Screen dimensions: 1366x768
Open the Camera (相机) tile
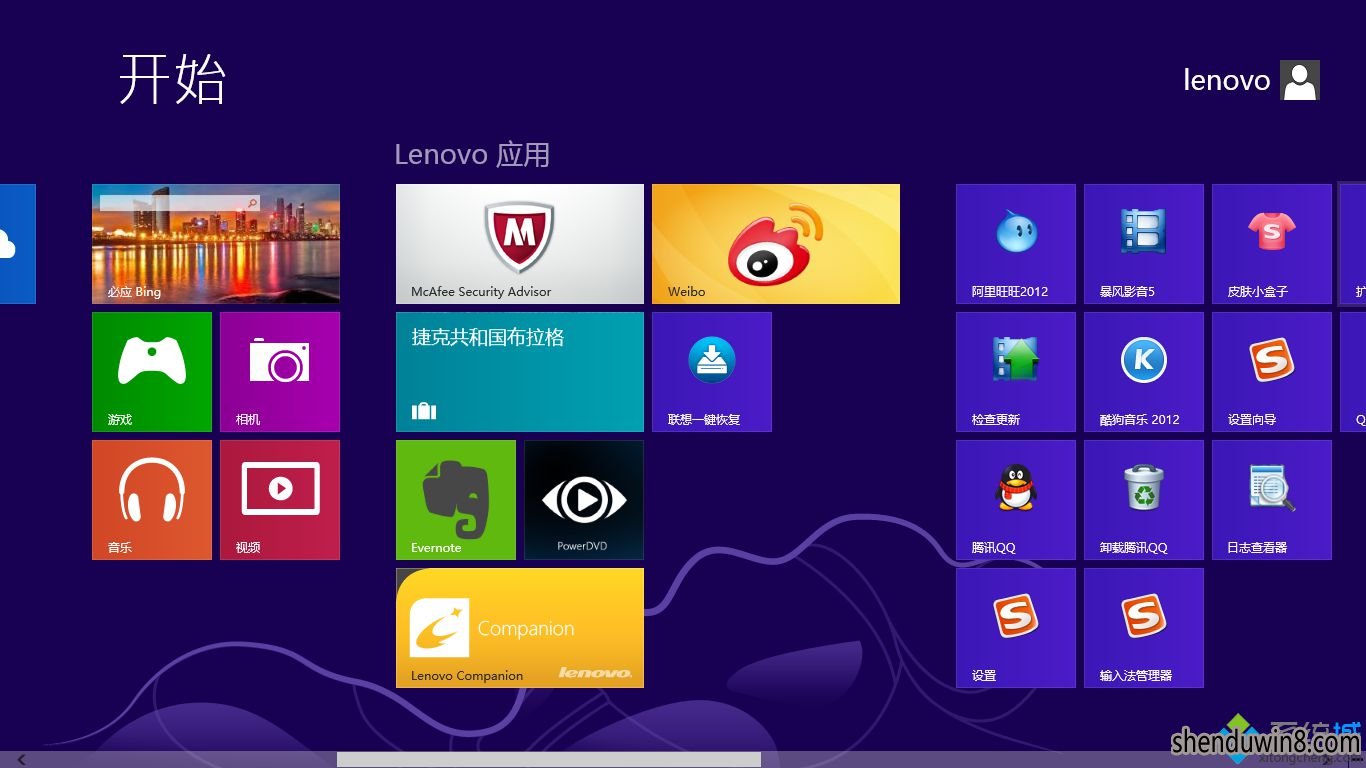[280, 371]
